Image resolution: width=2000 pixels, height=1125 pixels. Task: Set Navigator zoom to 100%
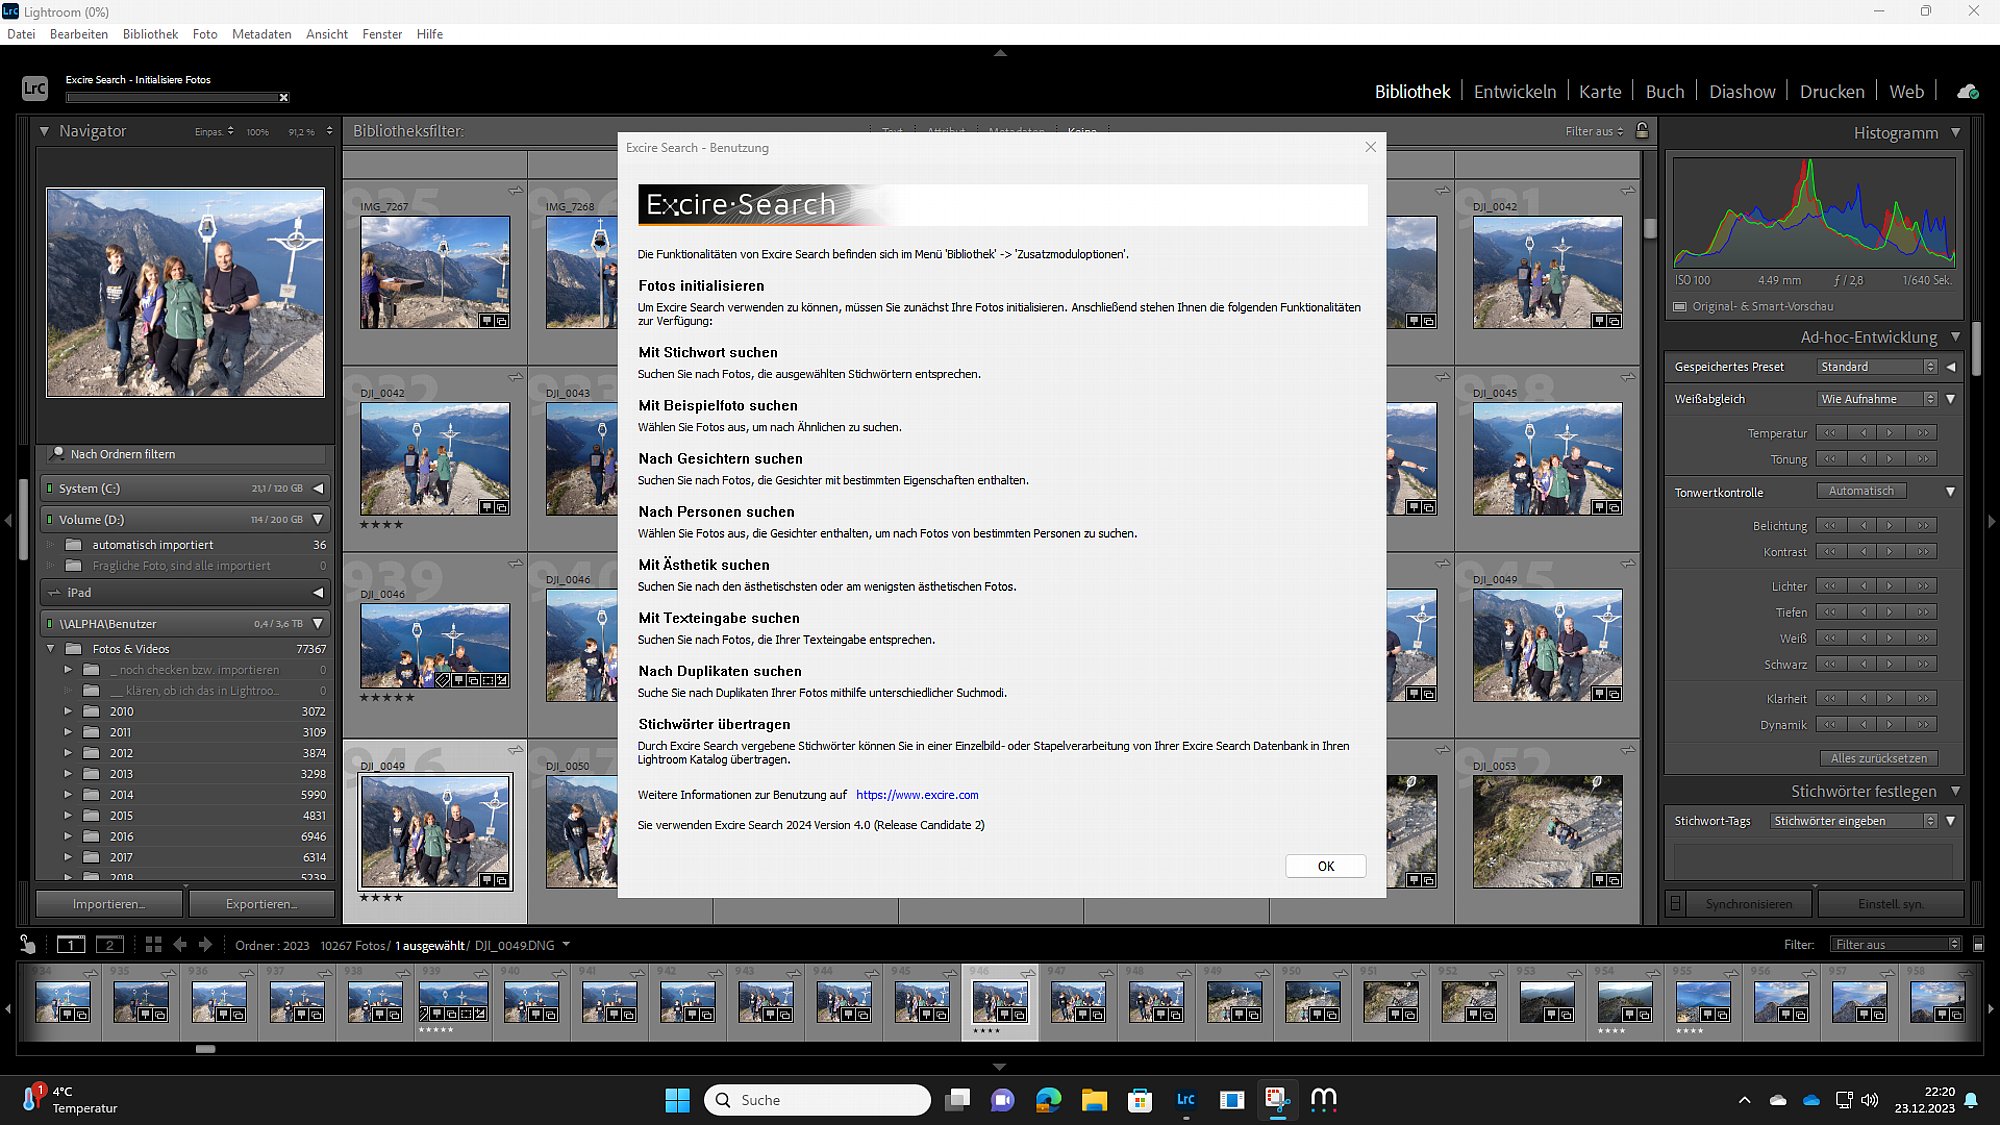pyautogui.click(x=257, y=132)
